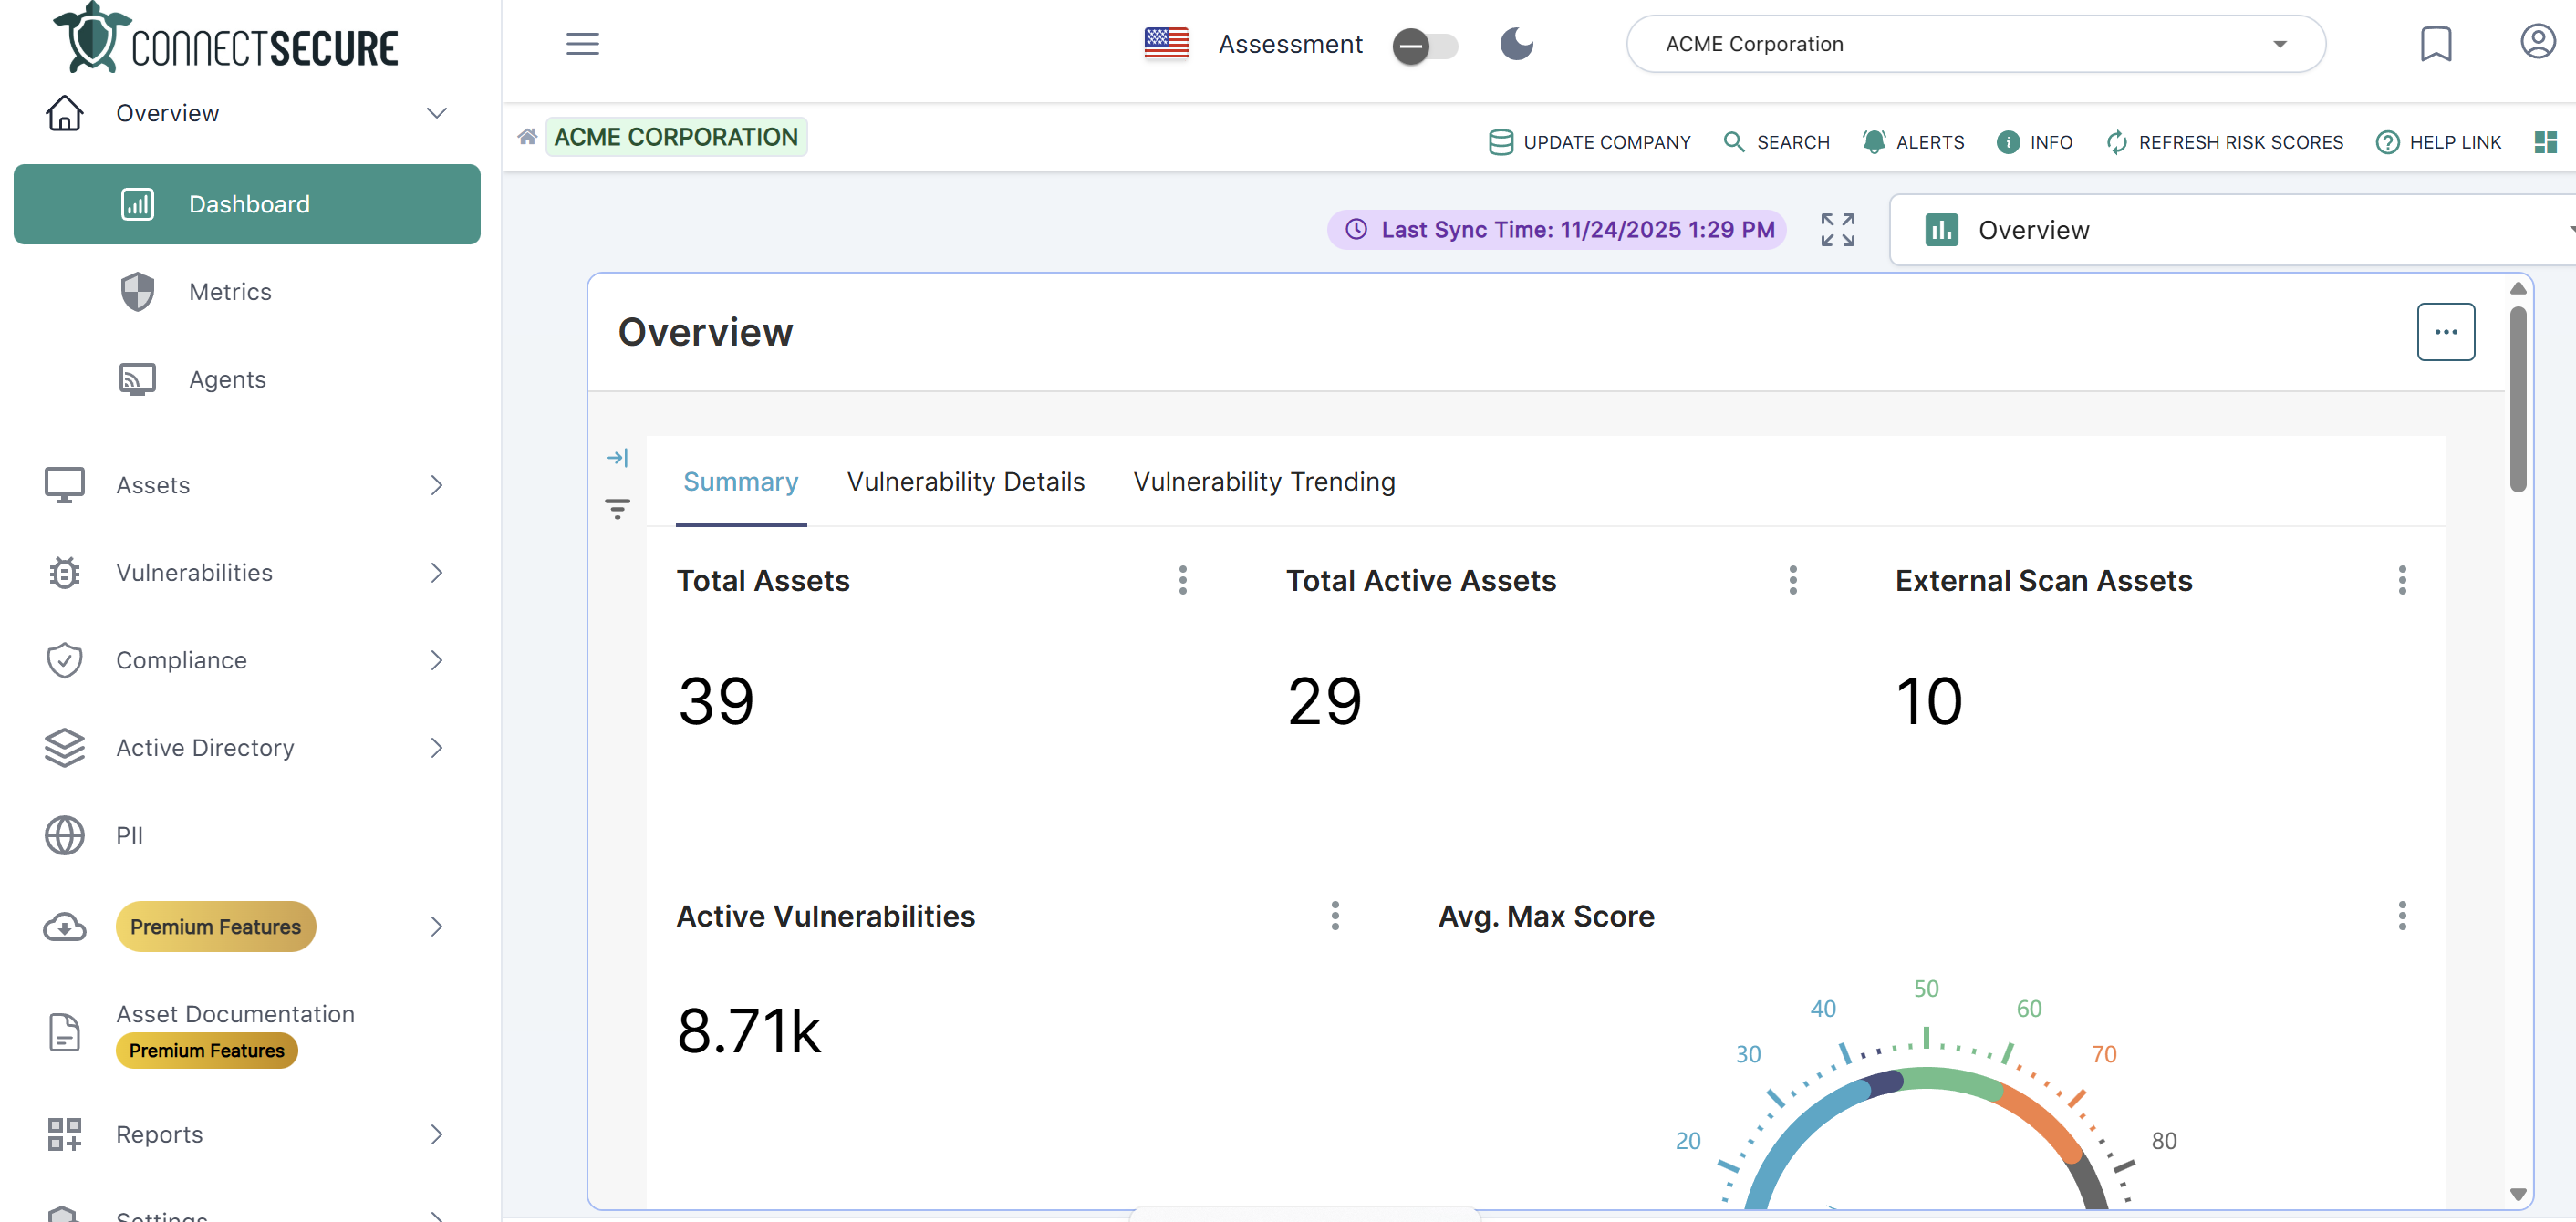Click the fullscreen expand icon
Image resolution: width=2576 pixels, height=1222 pixels.
pyautogui.click(x=1837, y=230)
